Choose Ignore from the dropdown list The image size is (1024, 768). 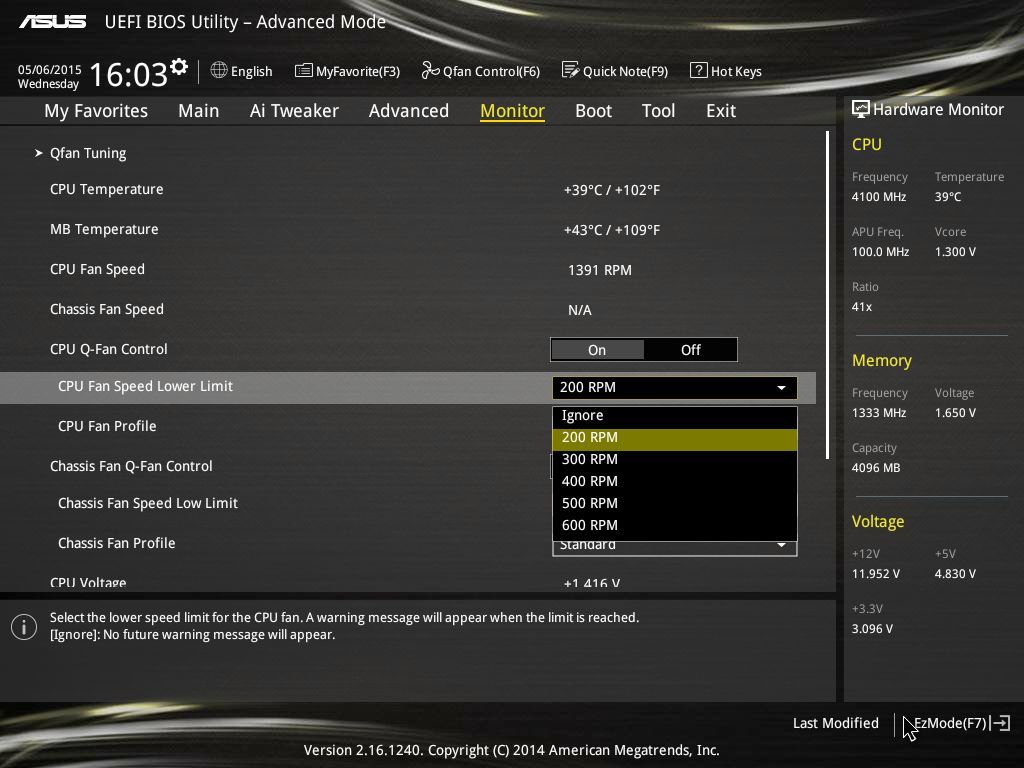(675, 416)
